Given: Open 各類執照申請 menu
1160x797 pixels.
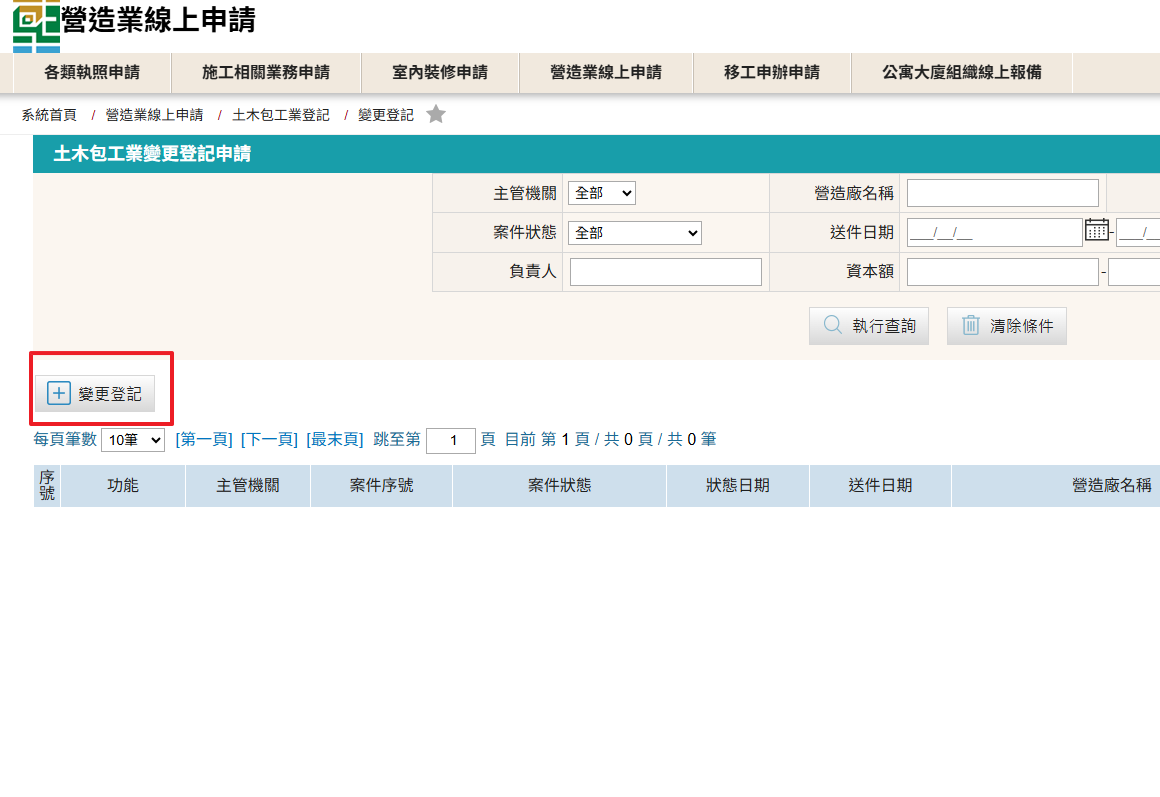Looking at the screenshot, I should [92, 72].
